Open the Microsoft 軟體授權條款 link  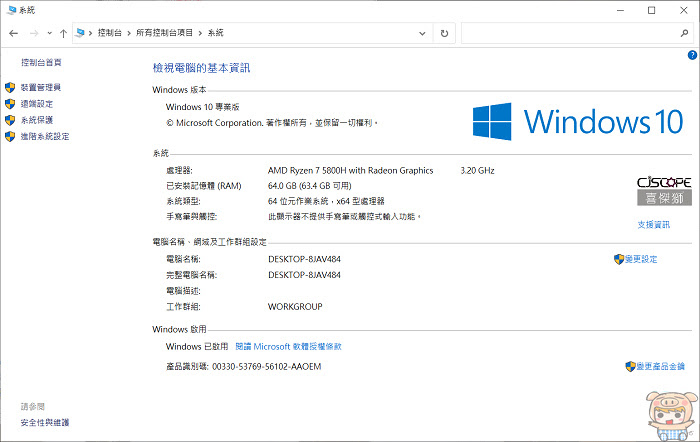pos(288,346)
